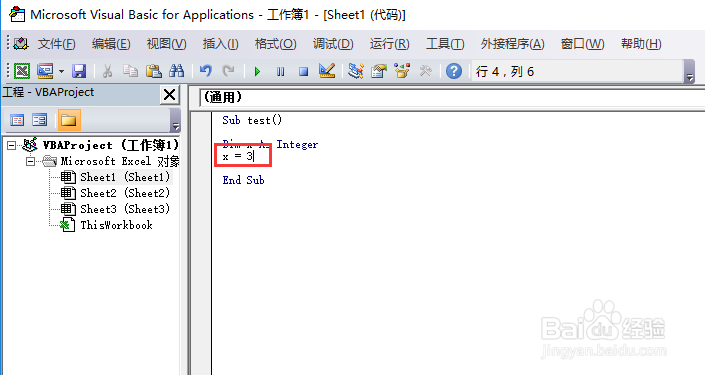Open the 文件(F) menu
Screen dimensions: 705x375
[x=56, y=44]
